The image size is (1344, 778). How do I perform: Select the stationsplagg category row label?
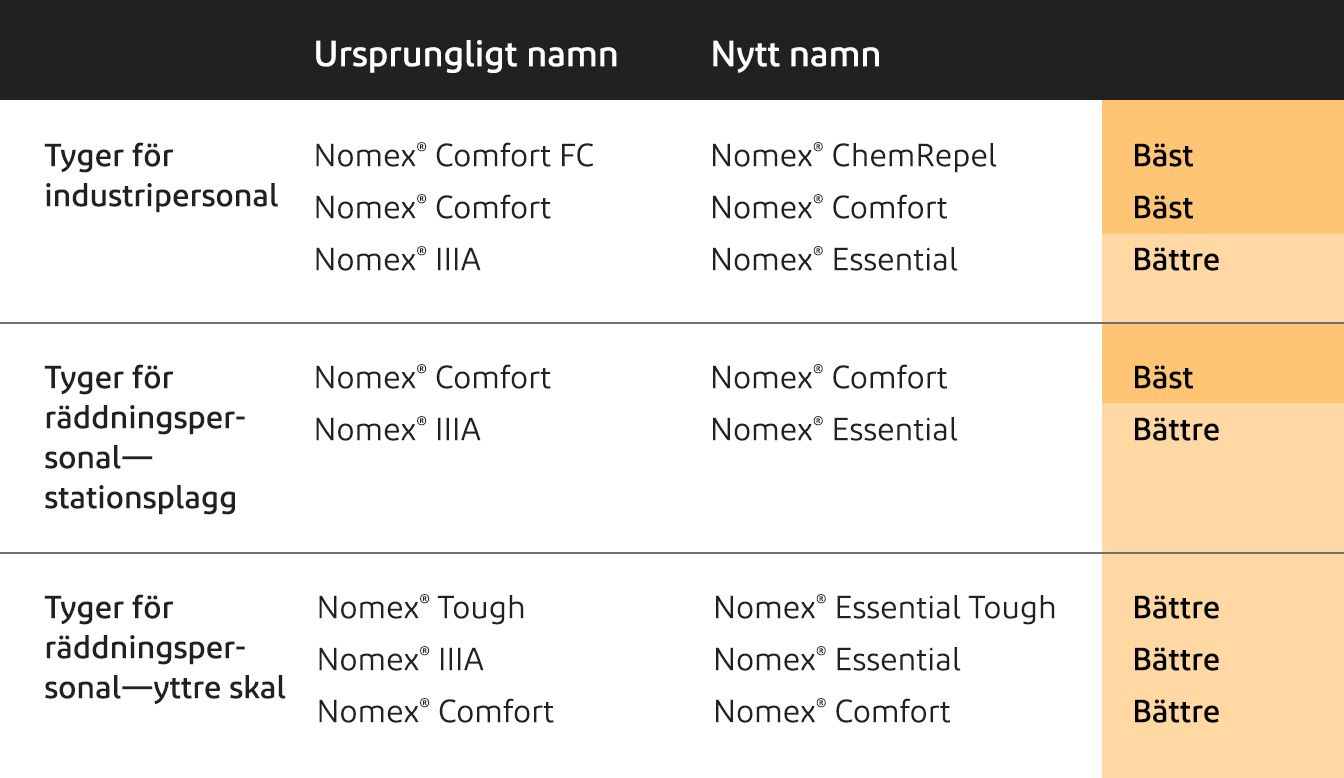click(x=144, y=437)
